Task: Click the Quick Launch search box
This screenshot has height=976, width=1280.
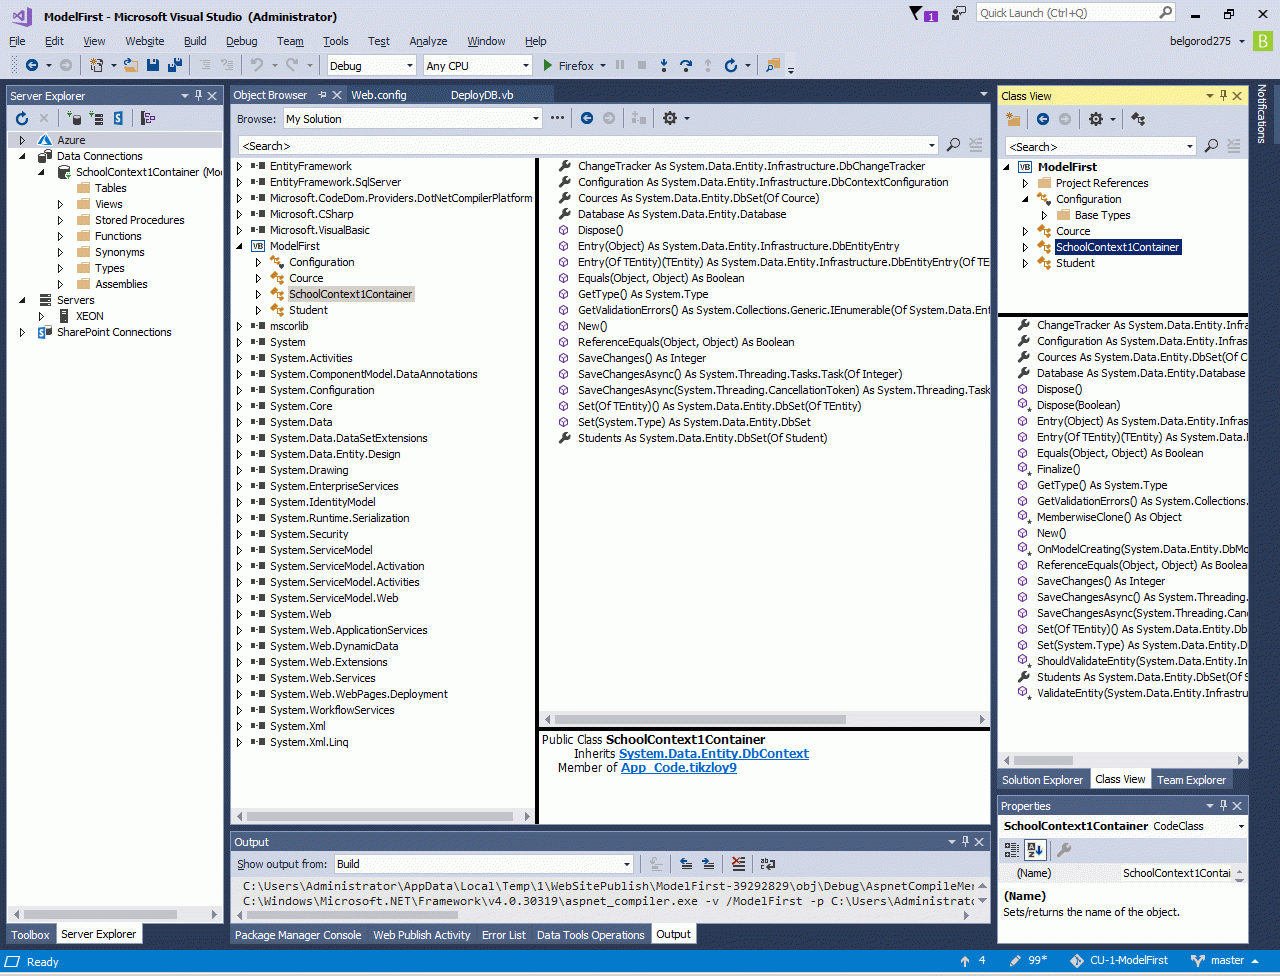Action: point(1076,13)
